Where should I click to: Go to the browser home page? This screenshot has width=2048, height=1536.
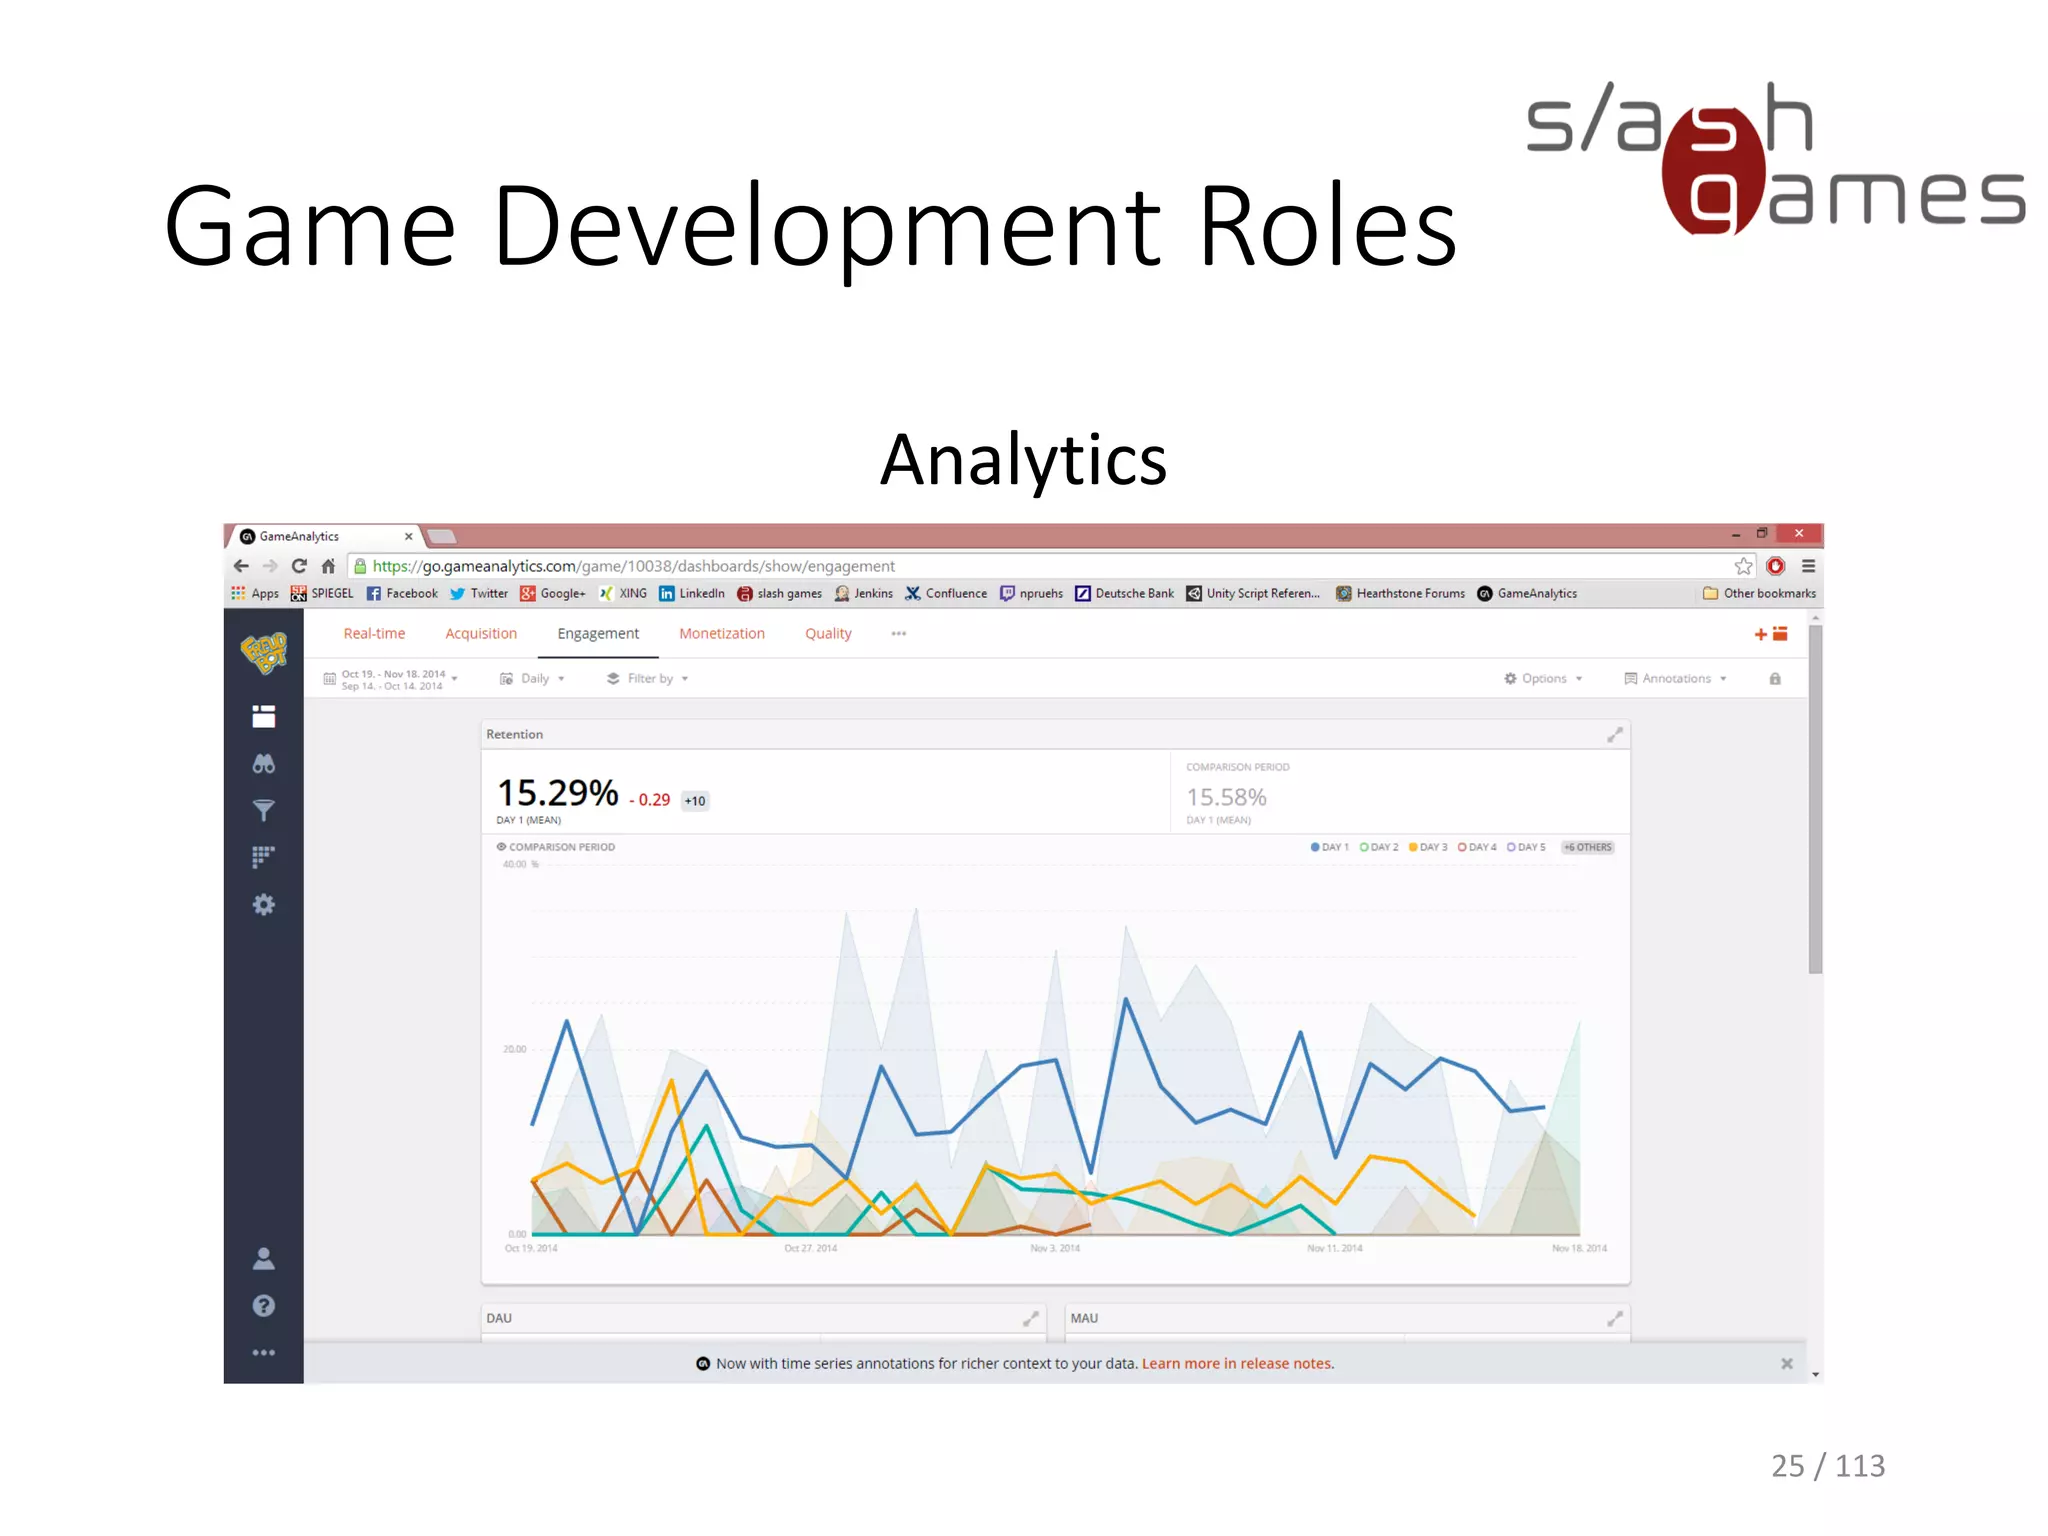click(328, 566)
